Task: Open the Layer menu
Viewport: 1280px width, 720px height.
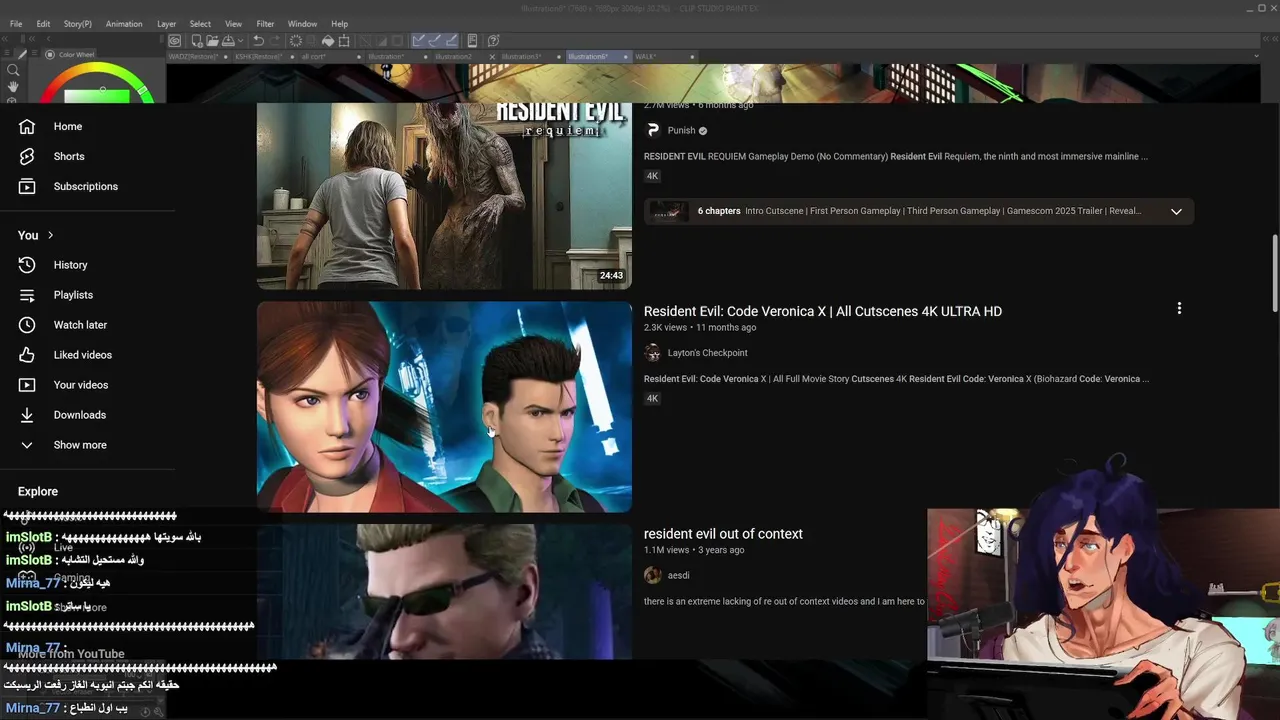Action: [166, 24]
